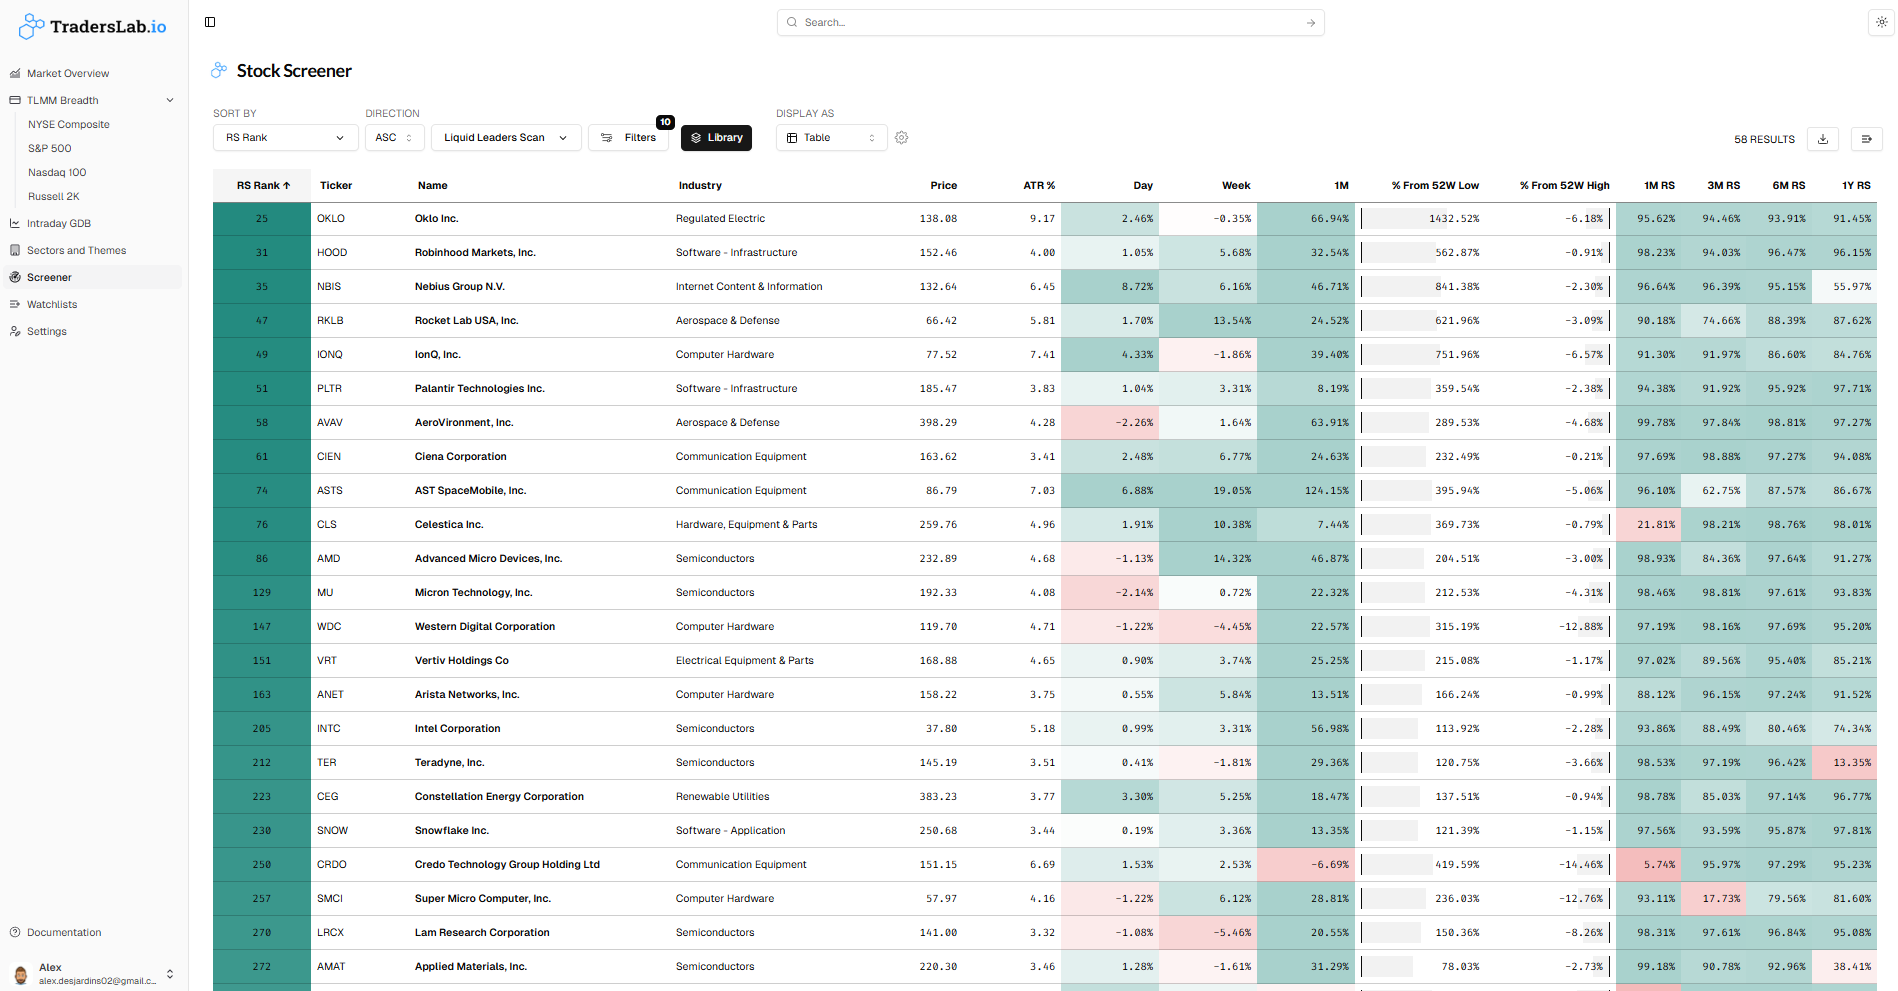Click Applied Materials, Inc. name
Image resolution: width=1898 pixels, height=991 pixels.
click(470, 966)
